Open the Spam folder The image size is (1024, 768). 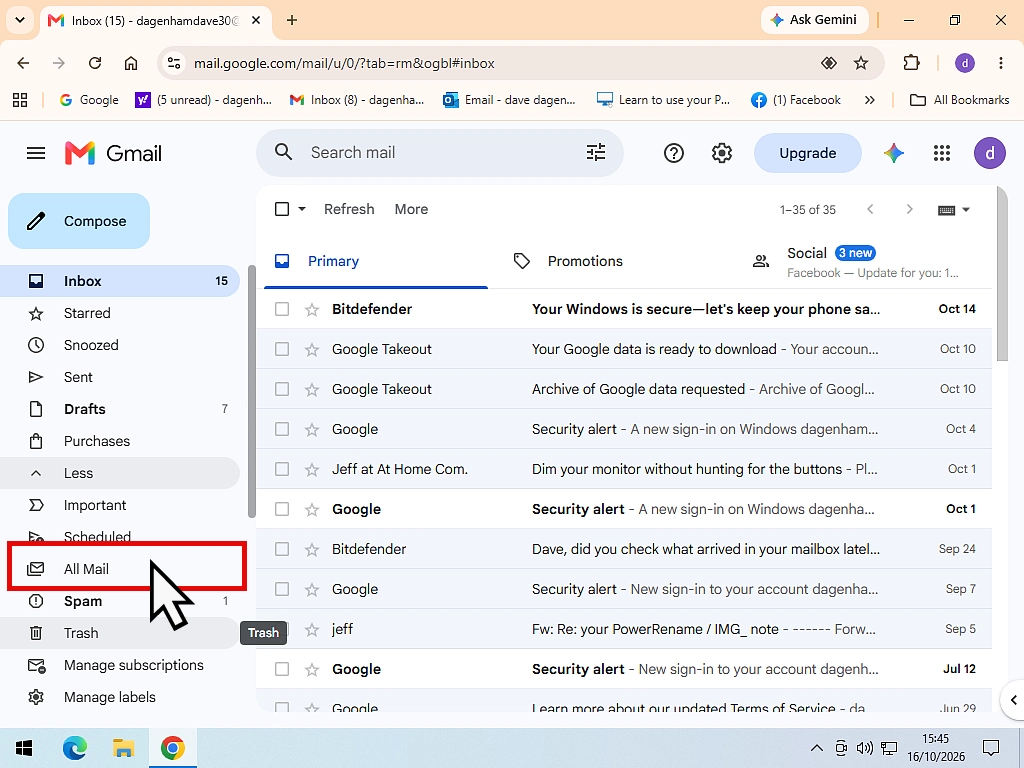pos(120,601)
